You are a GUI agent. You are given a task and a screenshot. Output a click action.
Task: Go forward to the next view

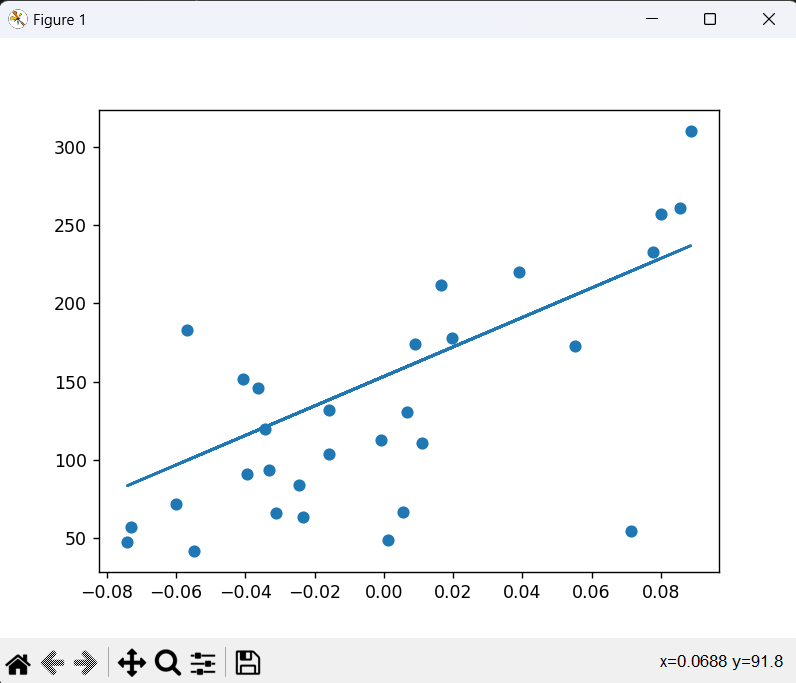86,662
